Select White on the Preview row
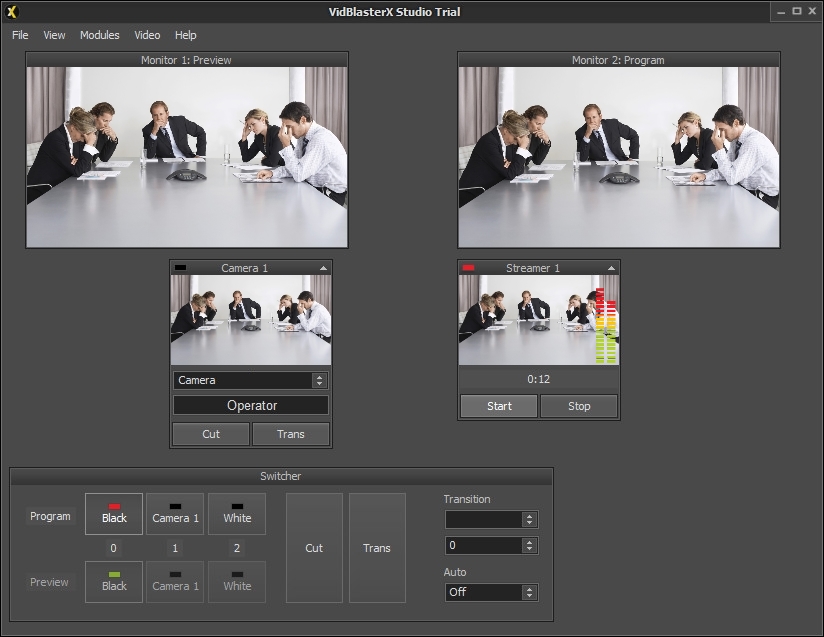 (237, 581)
